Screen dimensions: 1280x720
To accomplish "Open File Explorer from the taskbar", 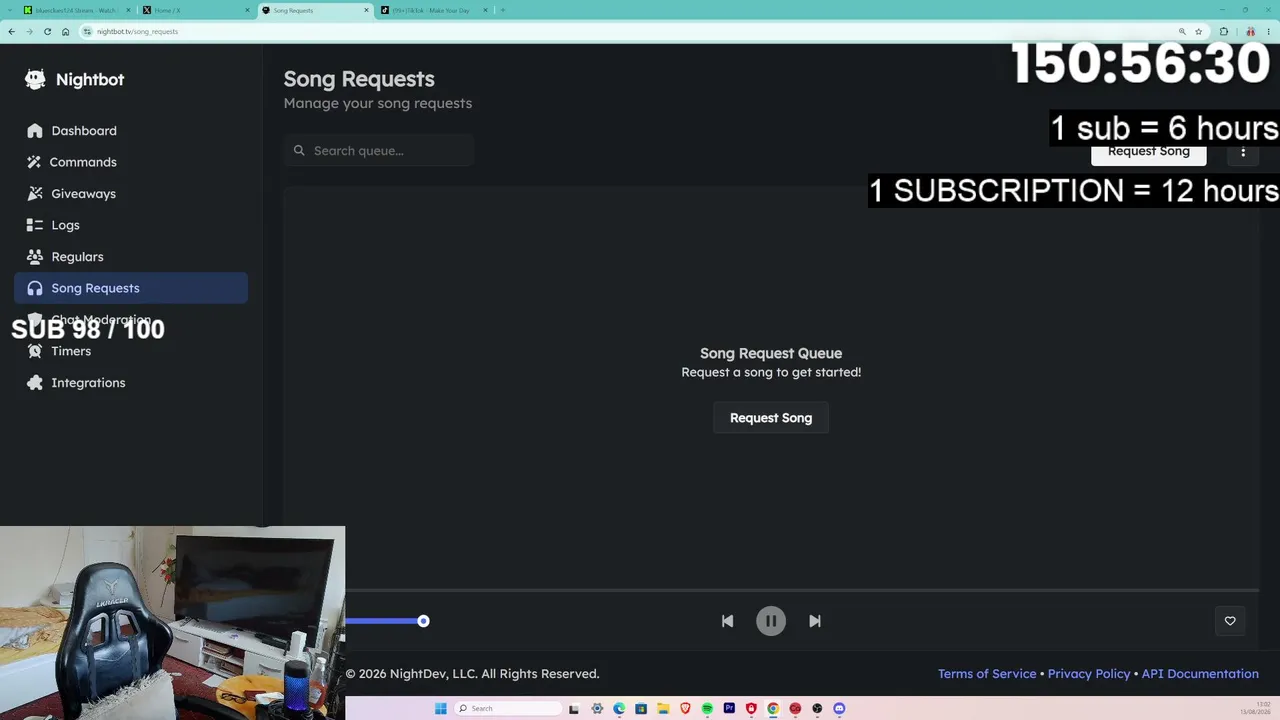I will click(x=663, y=708).
